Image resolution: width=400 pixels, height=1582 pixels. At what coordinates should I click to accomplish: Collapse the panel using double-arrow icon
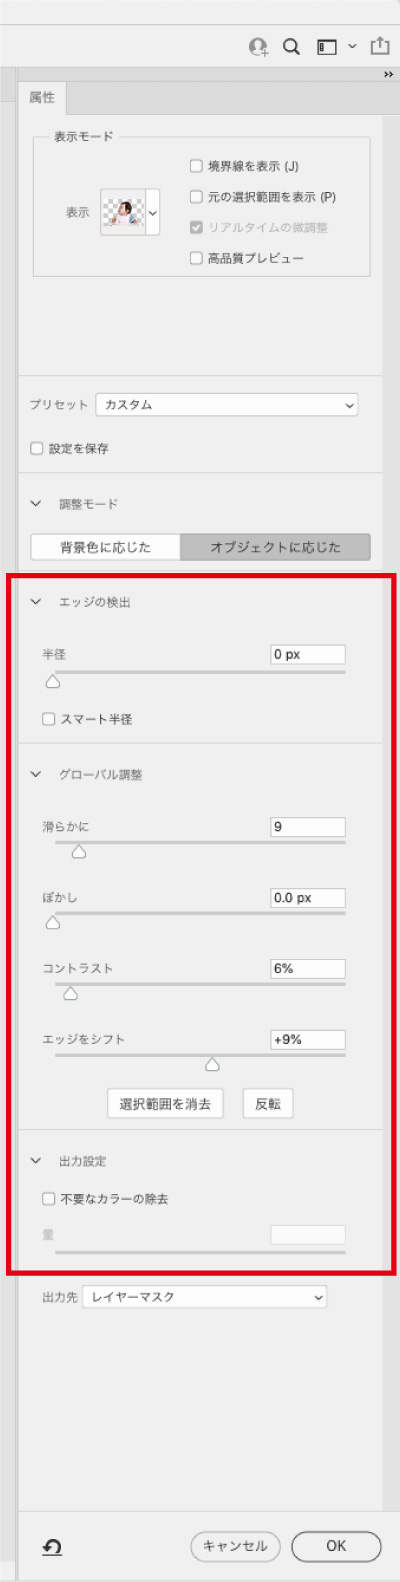388,75
